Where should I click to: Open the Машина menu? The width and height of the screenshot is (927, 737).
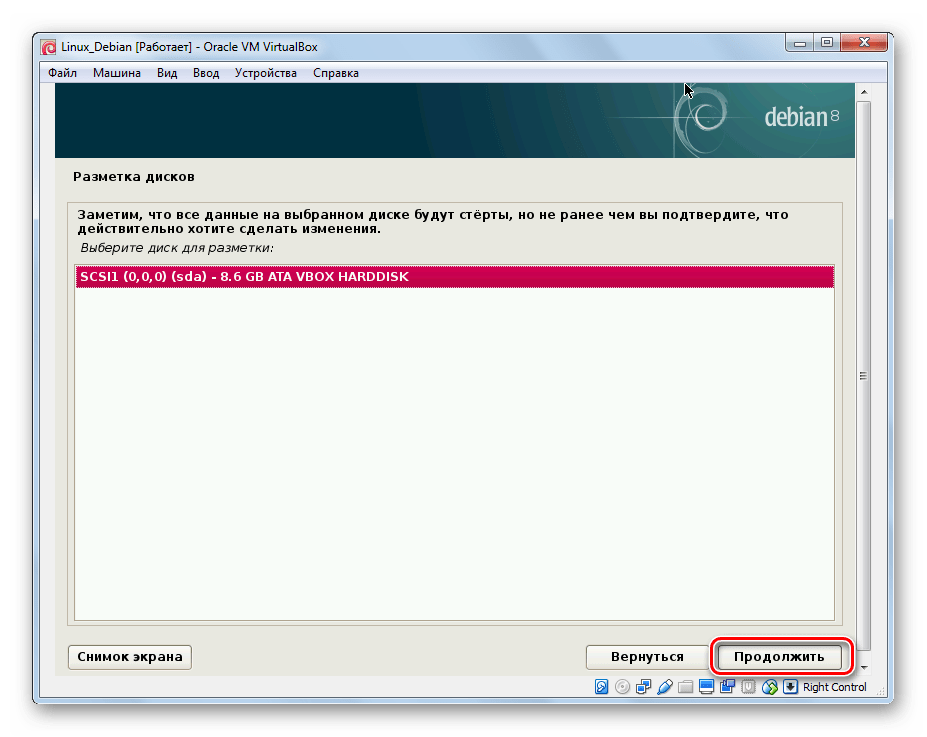pos(117,73)
